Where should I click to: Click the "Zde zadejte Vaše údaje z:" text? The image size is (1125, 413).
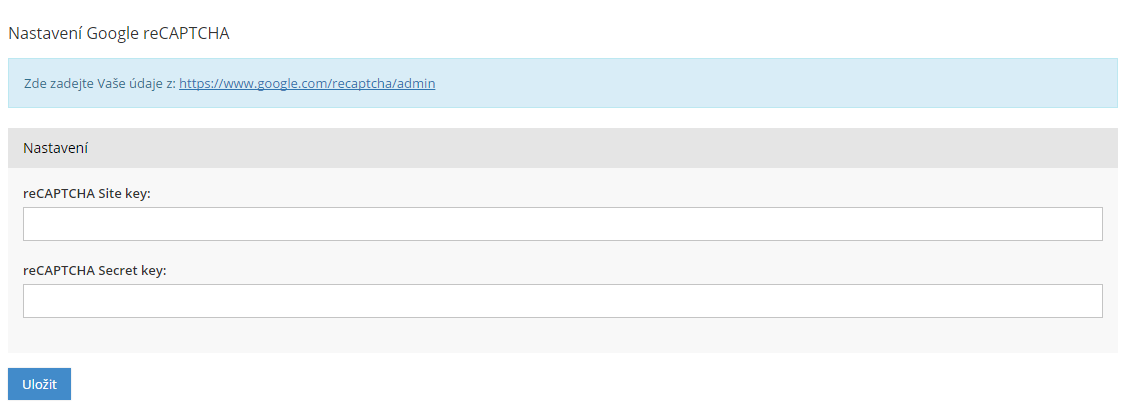pyautogui.click(x=99, y=84)
